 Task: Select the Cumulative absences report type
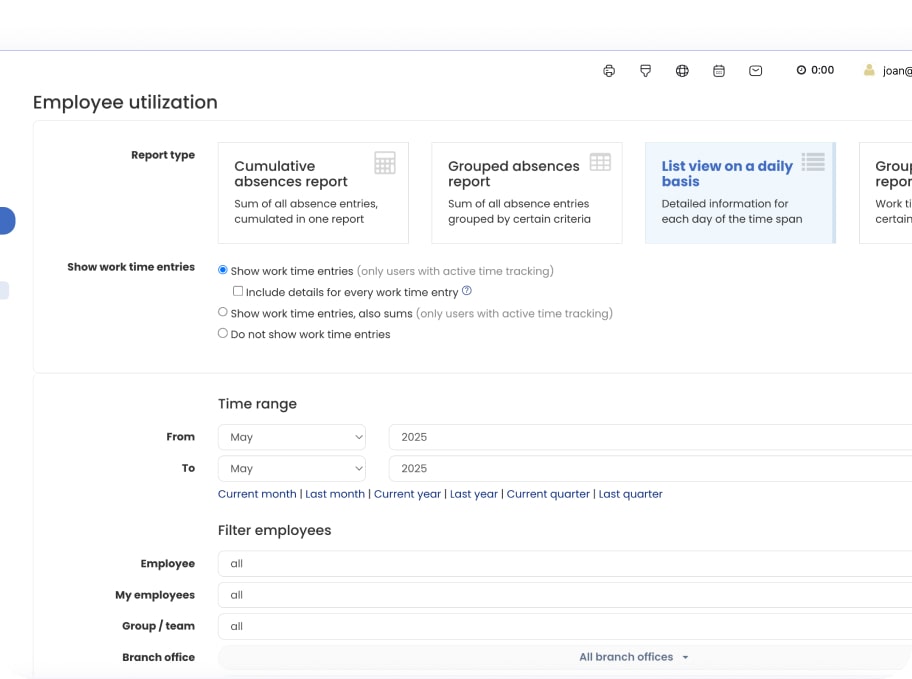click(x=313, y=192)
